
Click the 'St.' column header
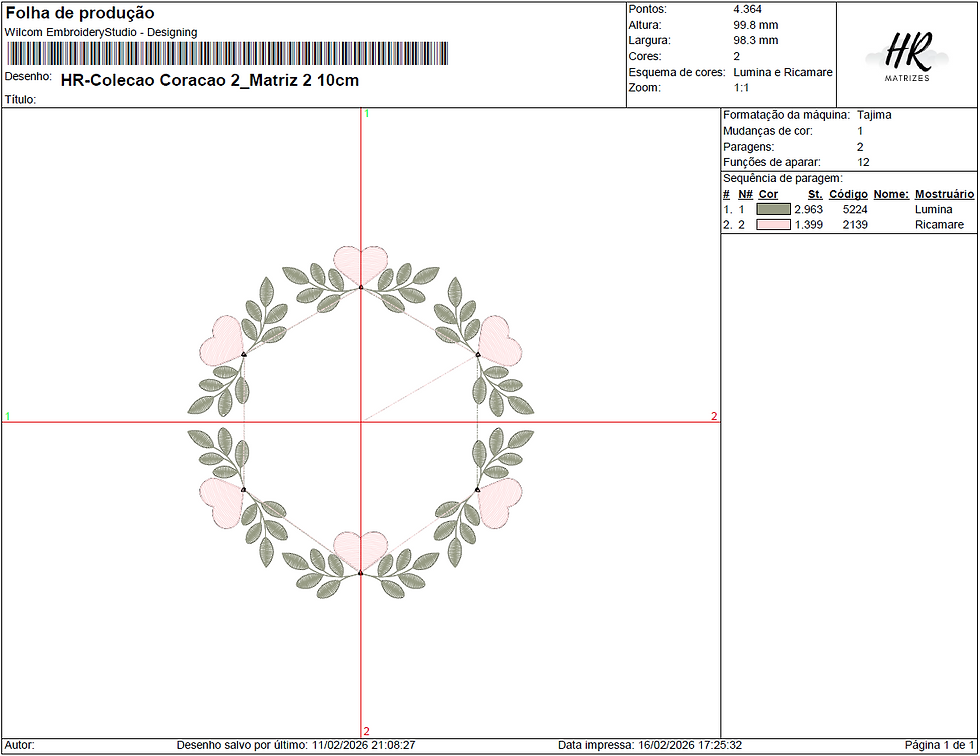click(815, 194)
